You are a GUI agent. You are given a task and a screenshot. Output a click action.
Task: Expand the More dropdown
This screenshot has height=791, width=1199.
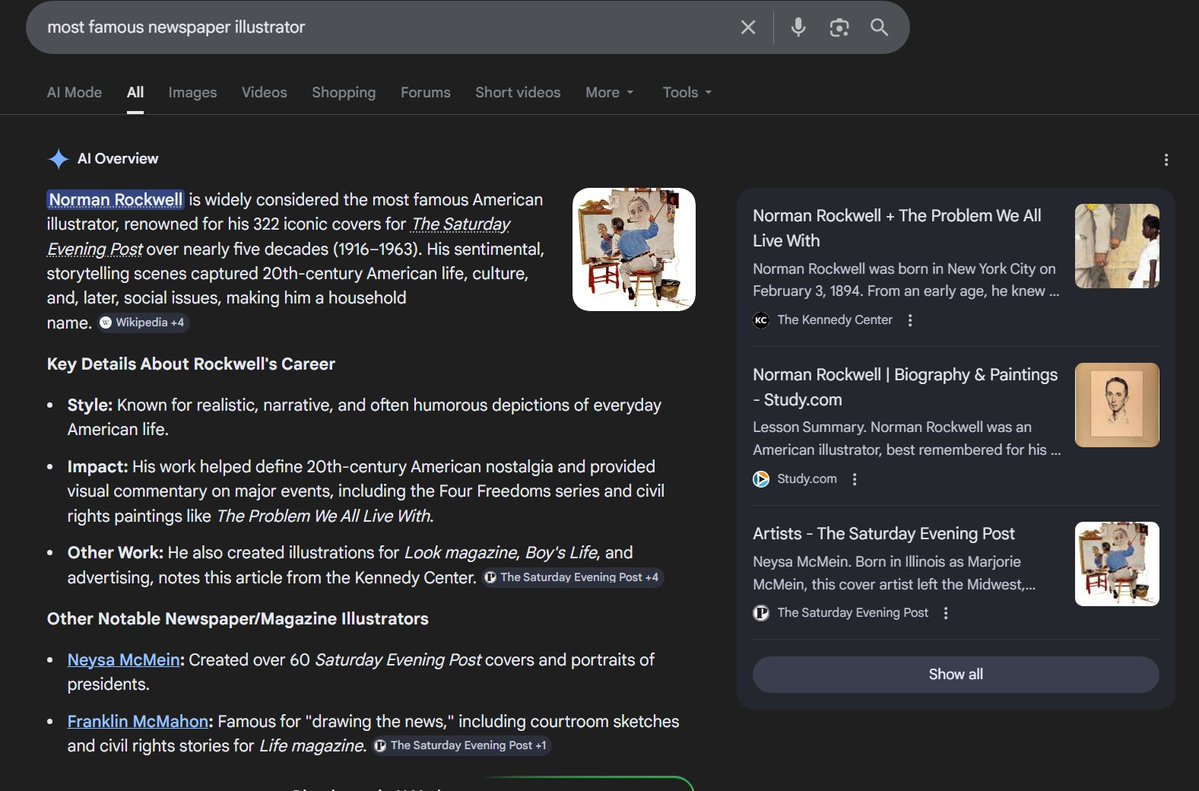[x=609, y=93]
